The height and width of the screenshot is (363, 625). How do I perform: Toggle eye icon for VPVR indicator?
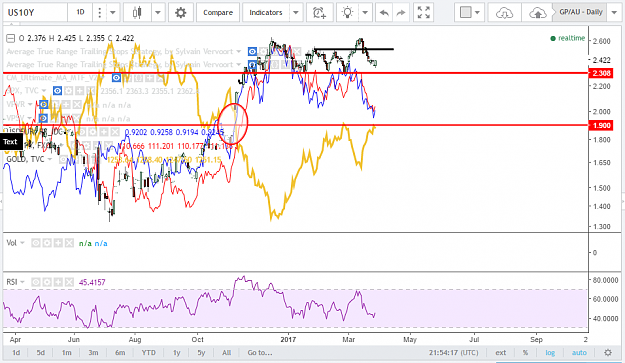43,104
